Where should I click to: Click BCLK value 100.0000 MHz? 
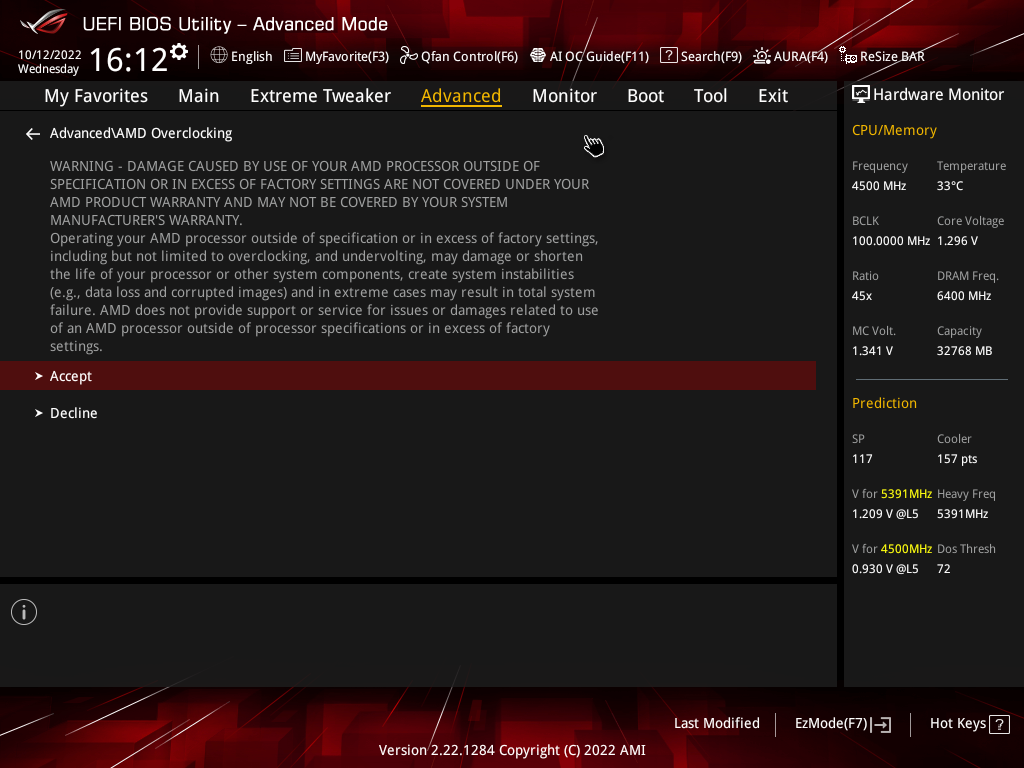coord(890,241)
